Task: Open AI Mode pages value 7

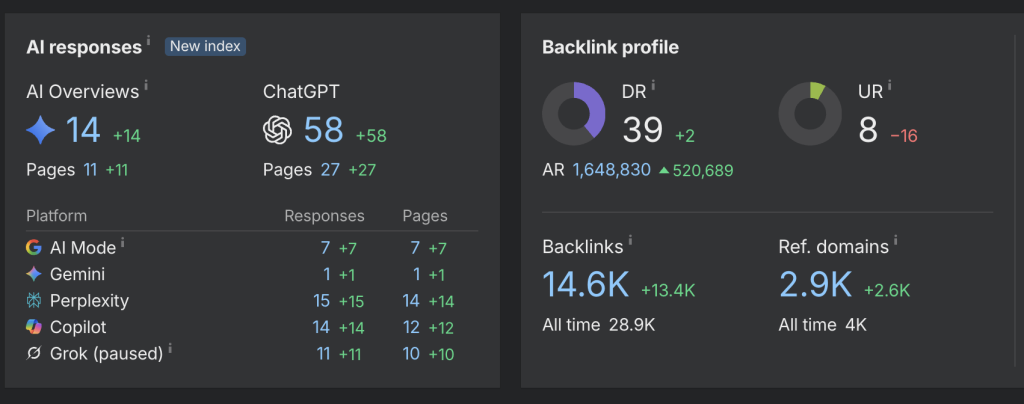Action: (x=415, y=248)
